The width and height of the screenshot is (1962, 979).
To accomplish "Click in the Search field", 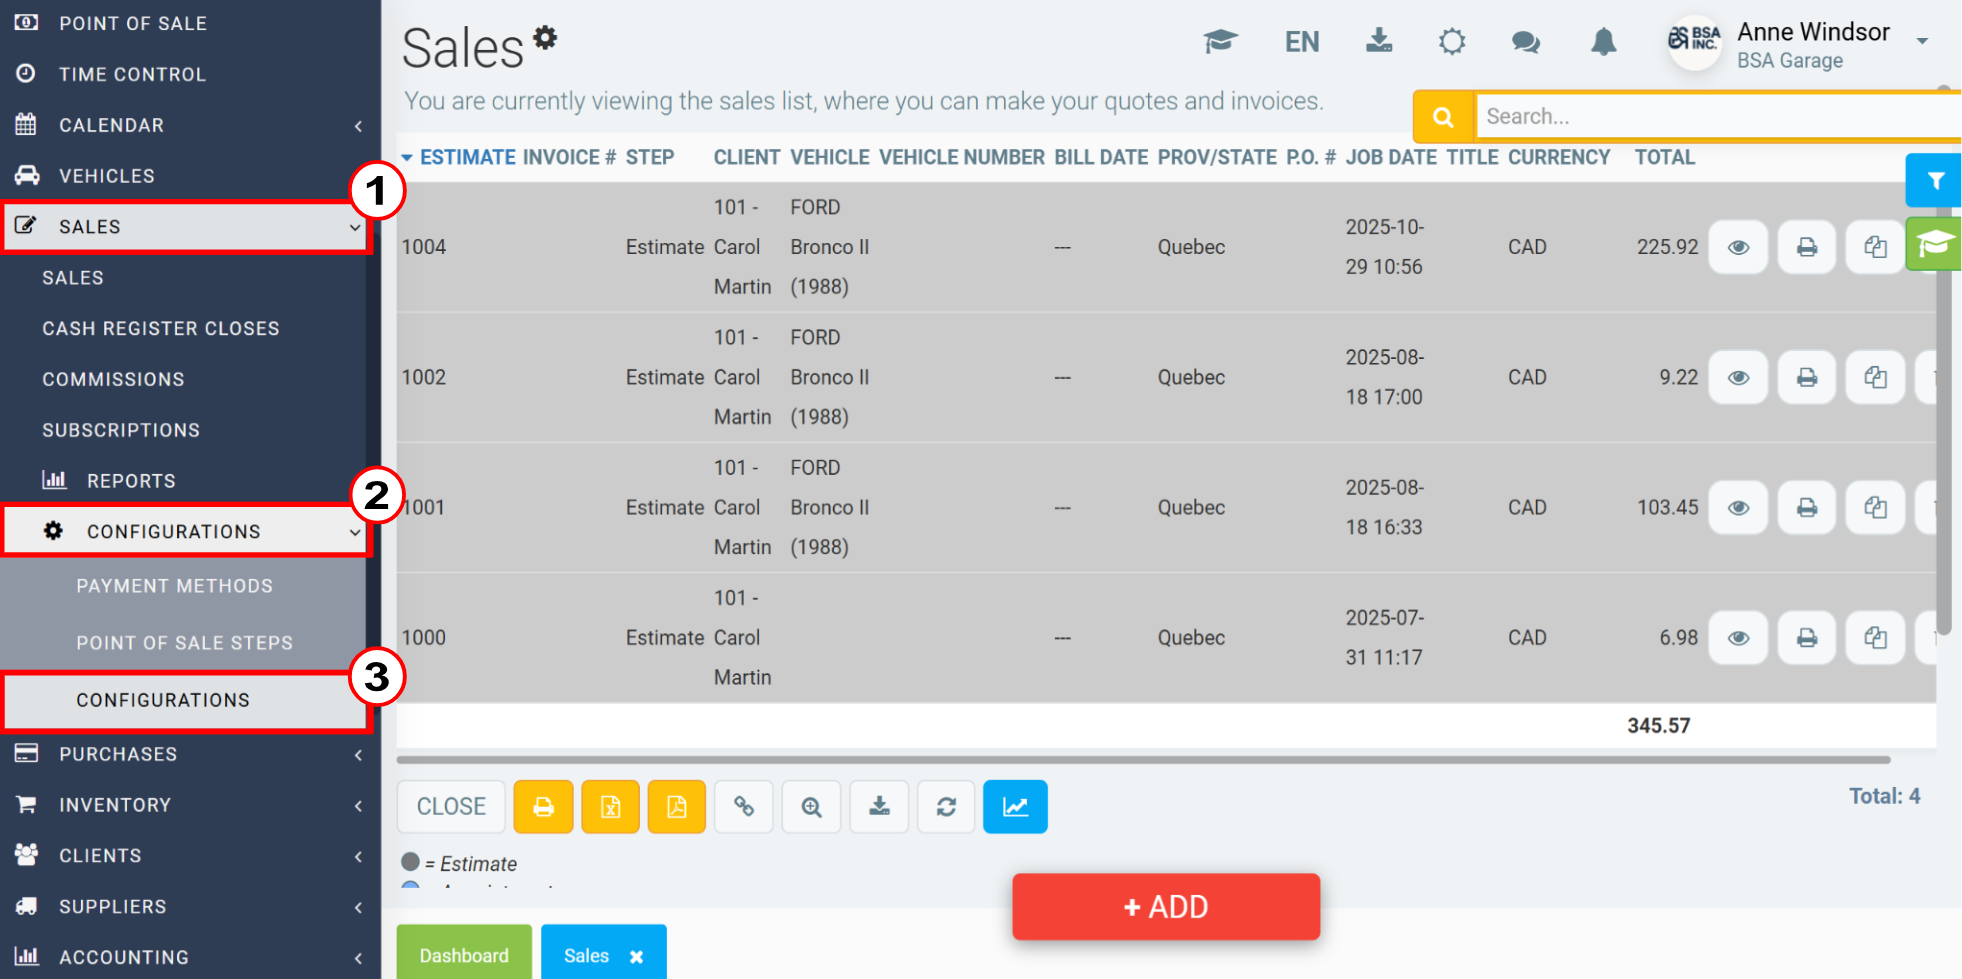I will pos(1715,116).
